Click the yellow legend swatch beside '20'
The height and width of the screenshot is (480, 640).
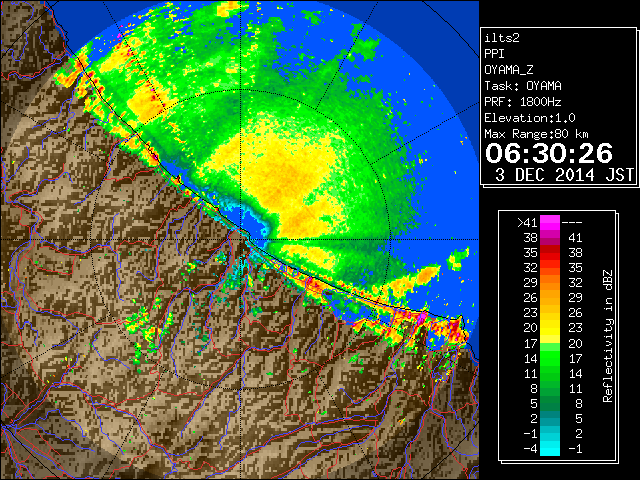[550, 328]
